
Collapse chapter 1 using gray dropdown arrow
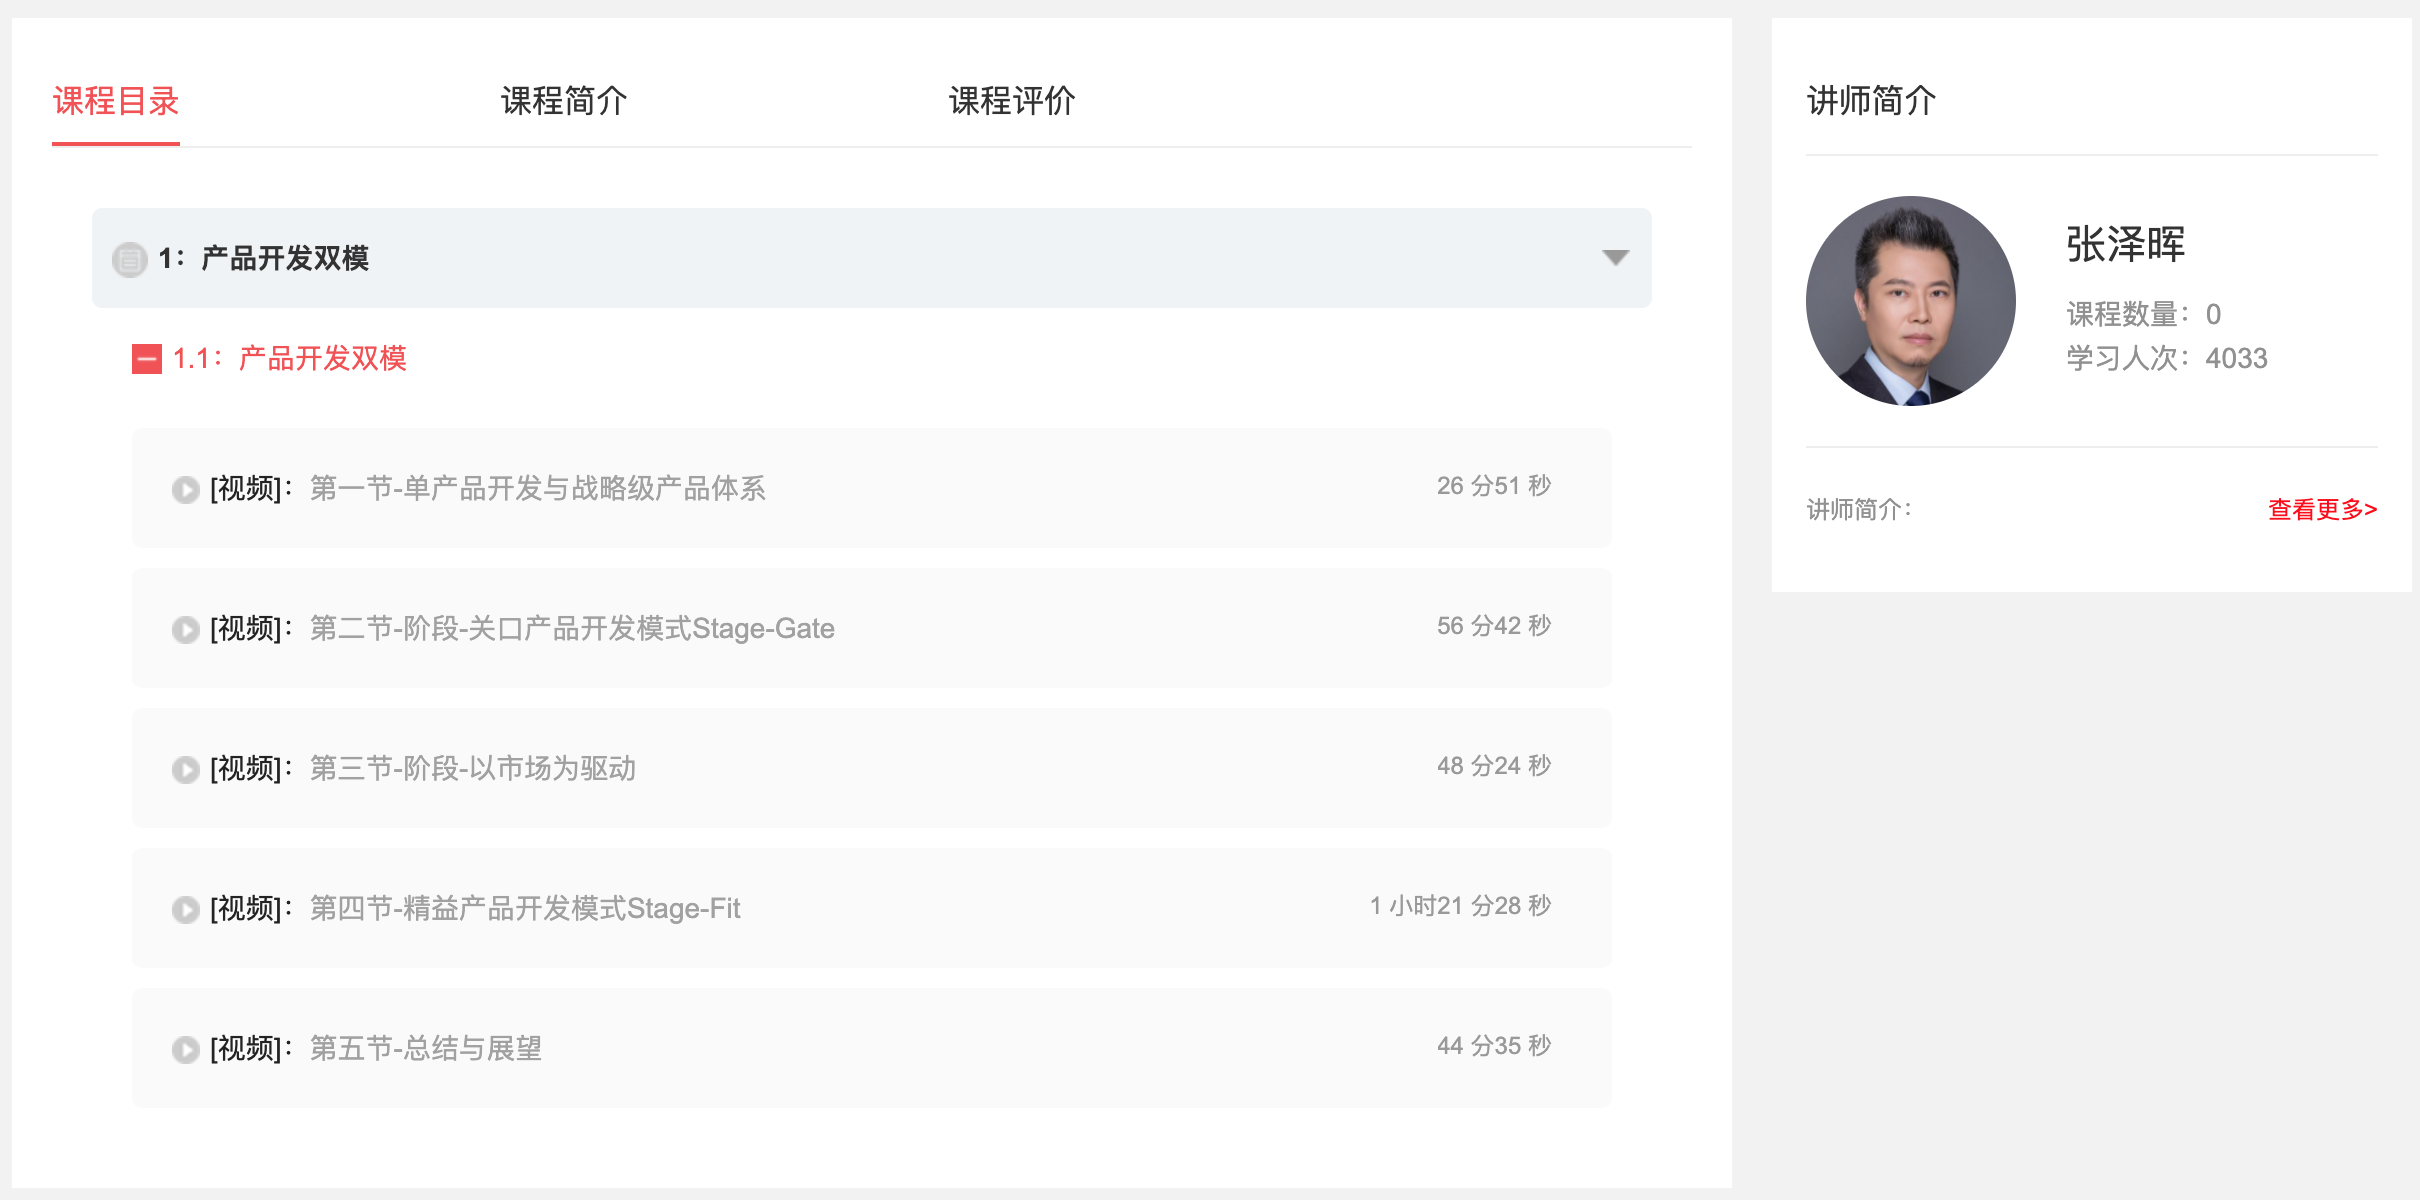click(x=1615, y=258)
